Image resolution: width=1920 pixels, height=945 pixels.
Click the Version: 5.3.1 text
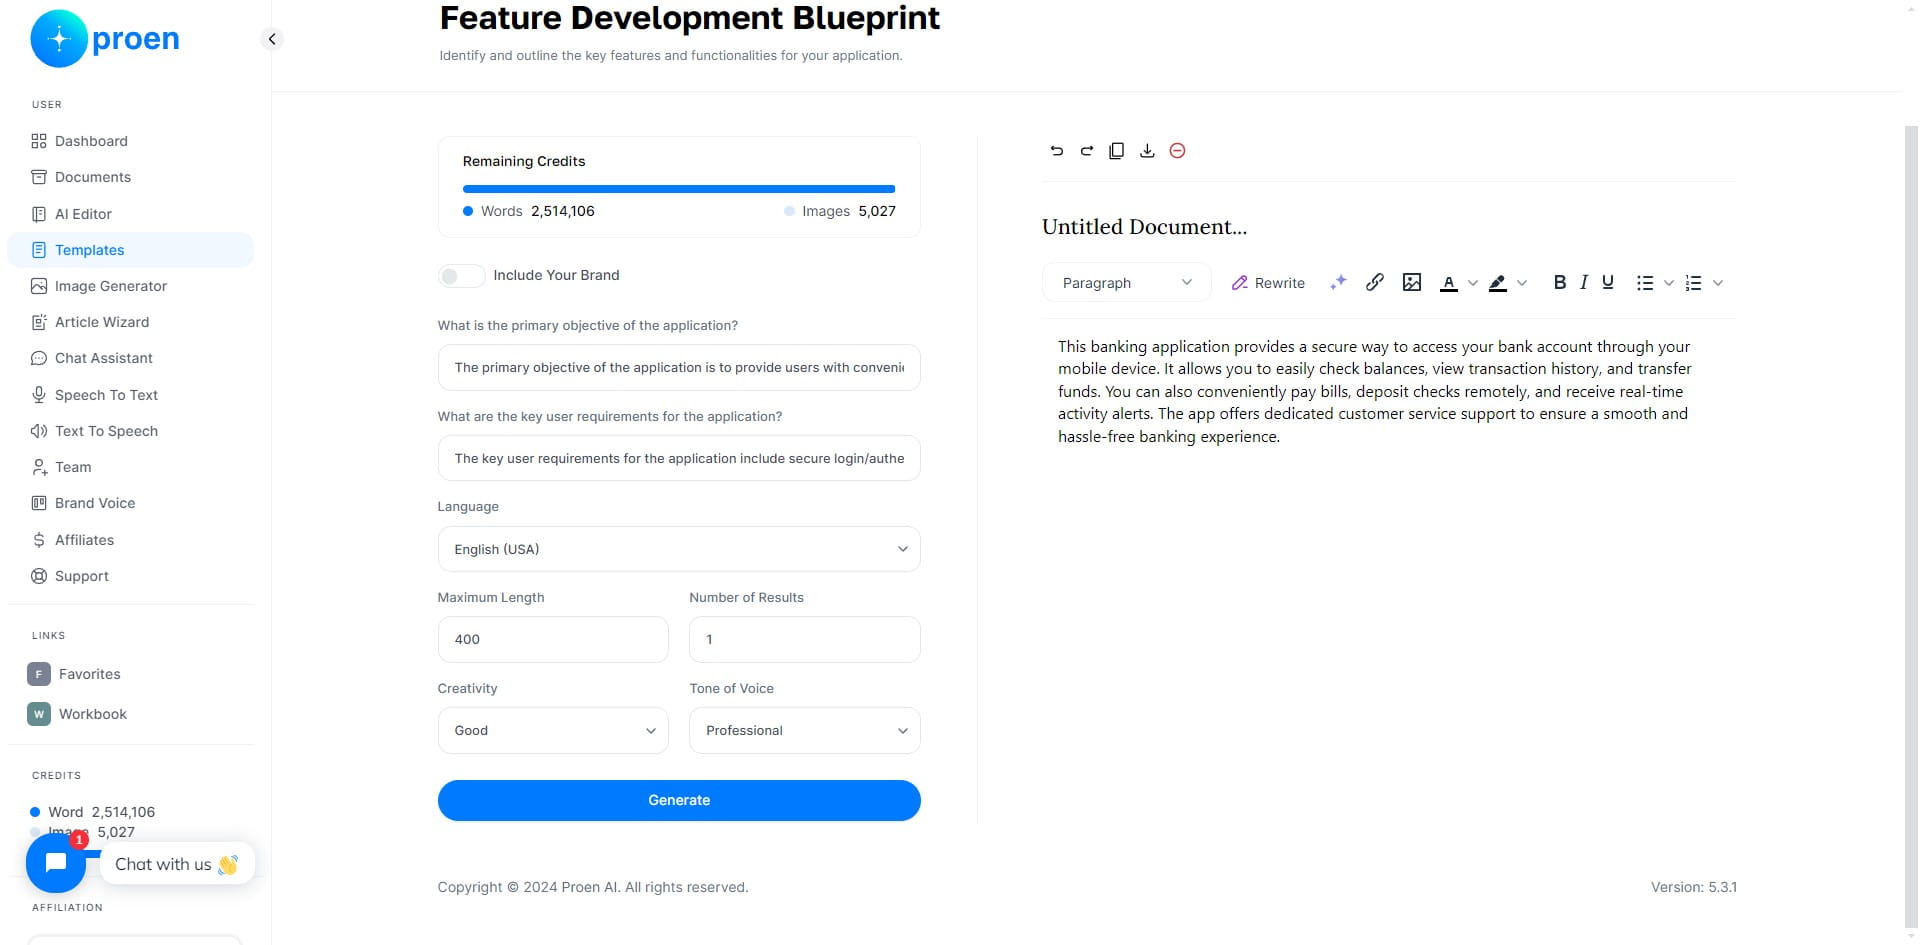(x=1693, y=887)
